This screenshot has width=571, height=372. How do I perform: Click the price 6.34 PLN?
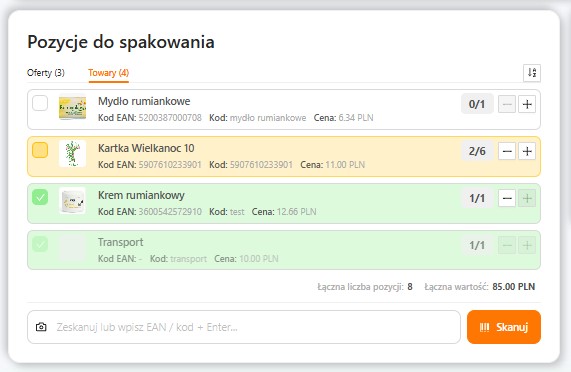pyautogui.click(x=356, y=118)
